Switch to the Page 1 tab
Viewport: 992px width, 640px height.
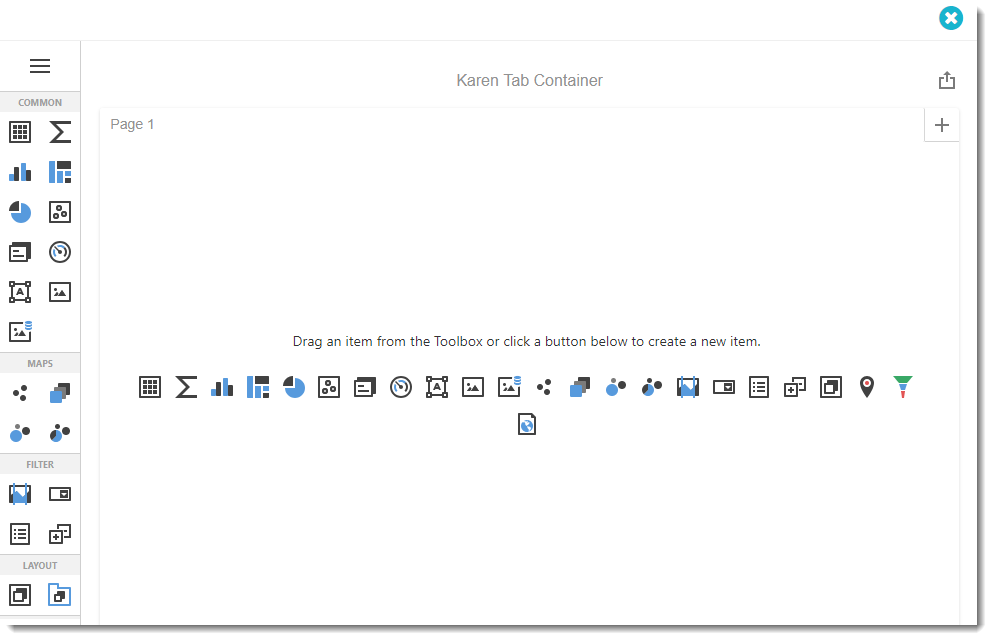131,124
